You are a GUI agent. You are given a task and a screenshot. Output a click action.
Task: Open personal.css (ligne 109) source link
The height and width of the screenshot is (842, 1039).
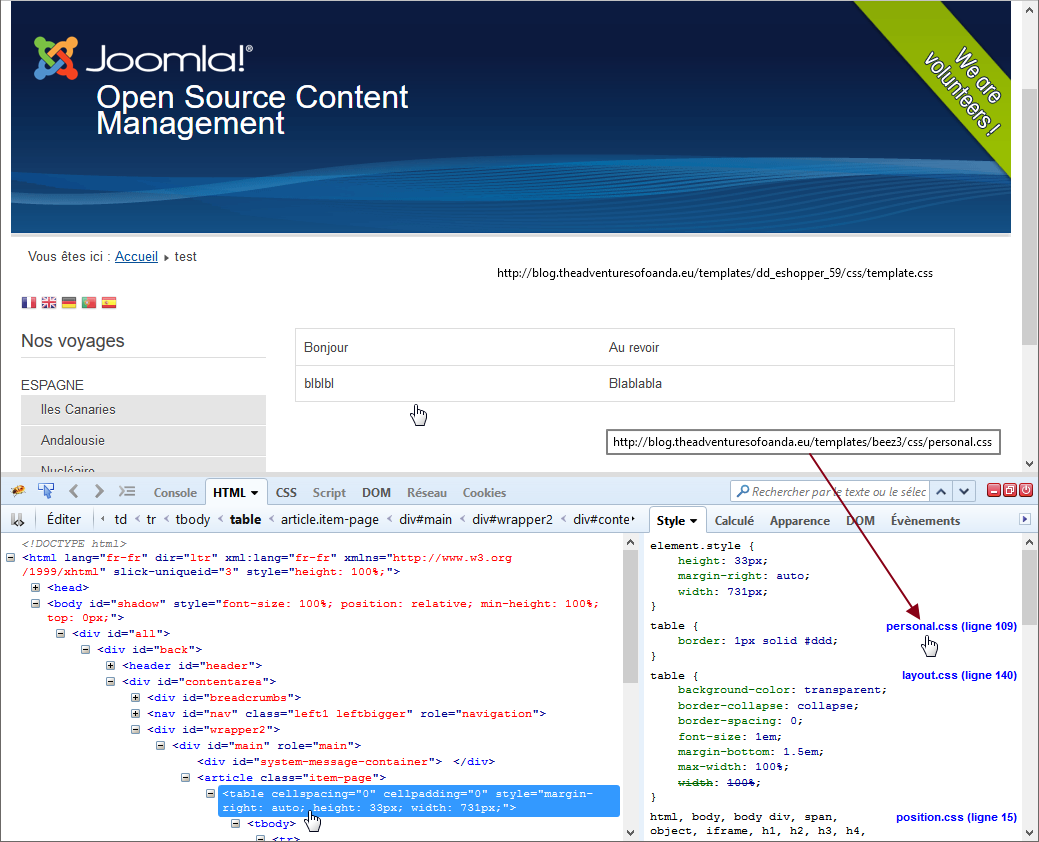[x=950, y=627]
